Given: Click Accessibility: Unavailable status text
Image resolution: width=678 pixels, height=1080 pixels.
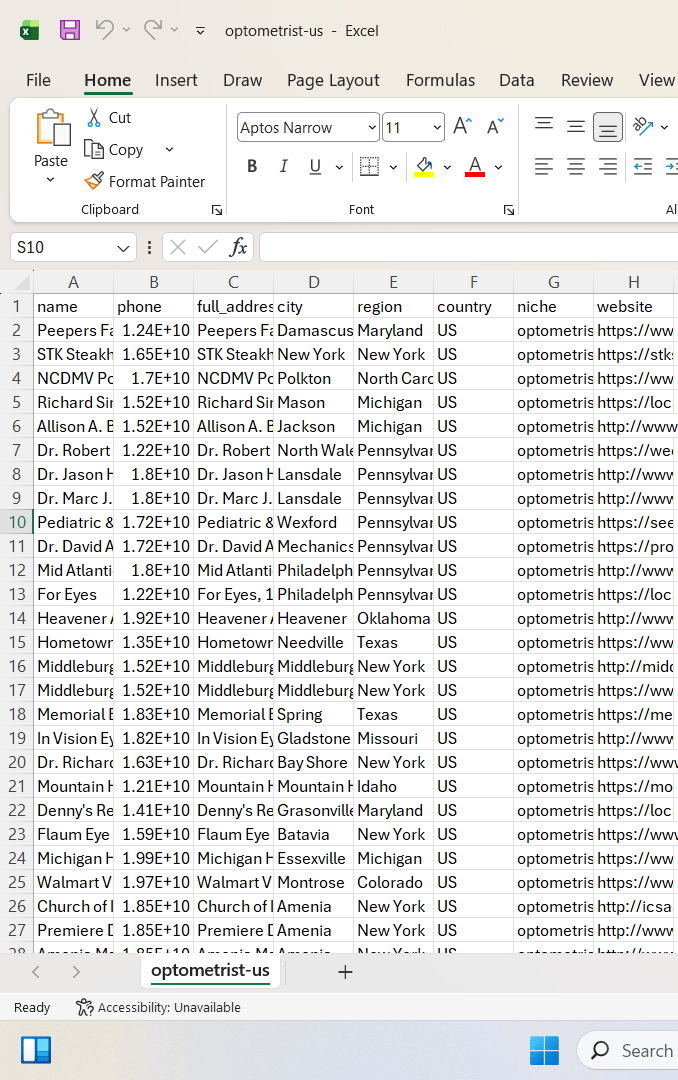Looking at the screenshot, I should (169, 1008).
